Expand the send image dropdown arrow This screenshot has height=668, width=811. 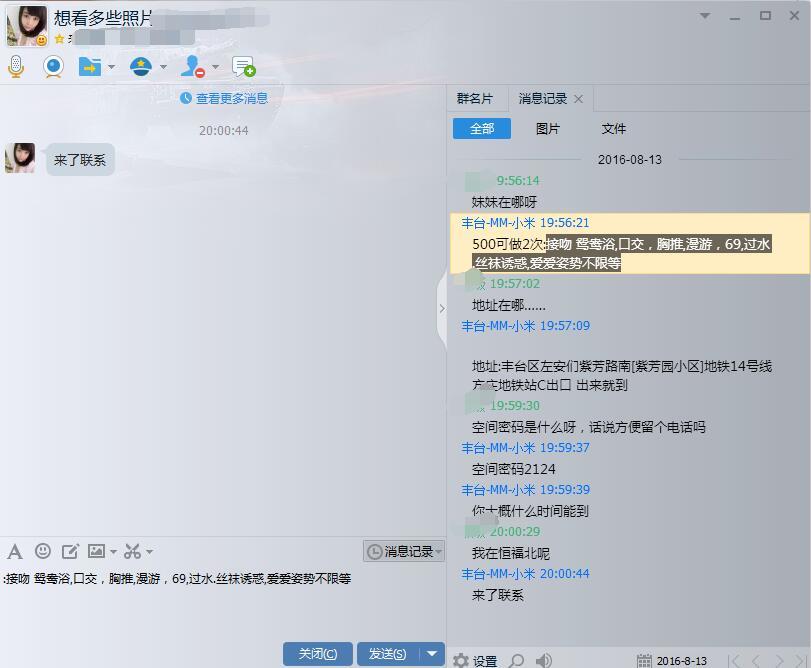click(x=113, y=552)
